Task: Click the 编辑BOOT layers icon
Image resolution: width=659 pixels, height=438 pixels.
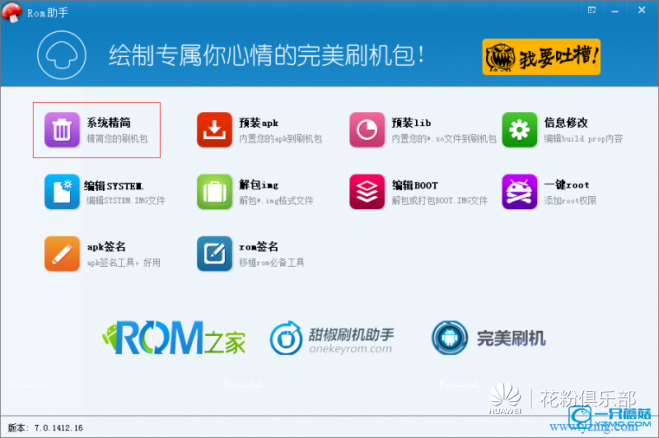Action: (x=367, y=192)
